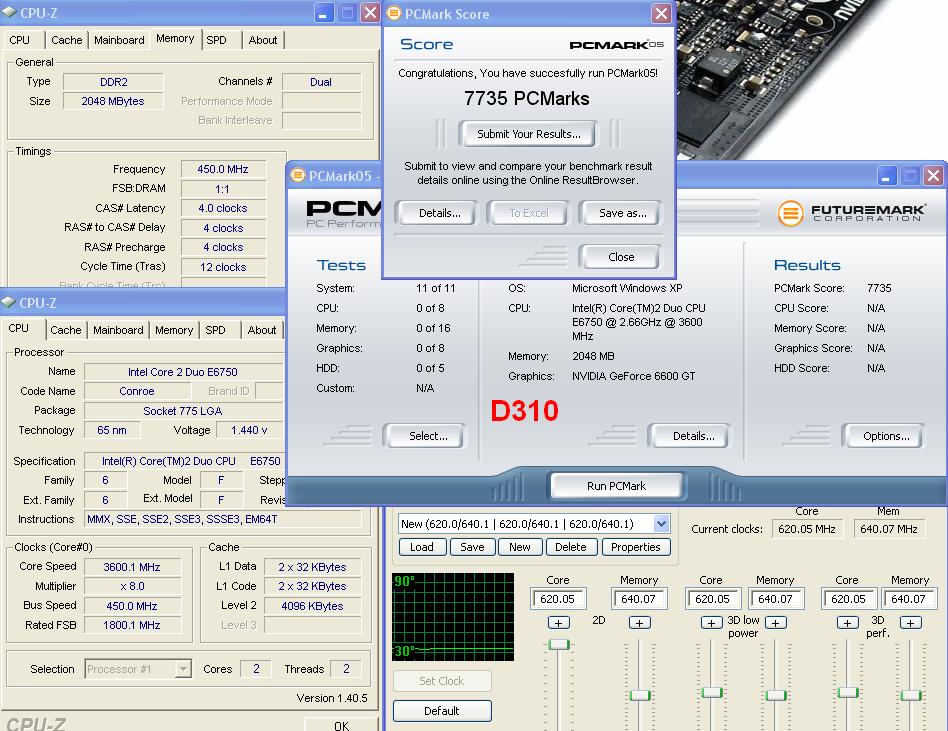Image resolution: width=948 pixels, height=731 pixels.
Task: Create profile with New button
Action: 520,547
